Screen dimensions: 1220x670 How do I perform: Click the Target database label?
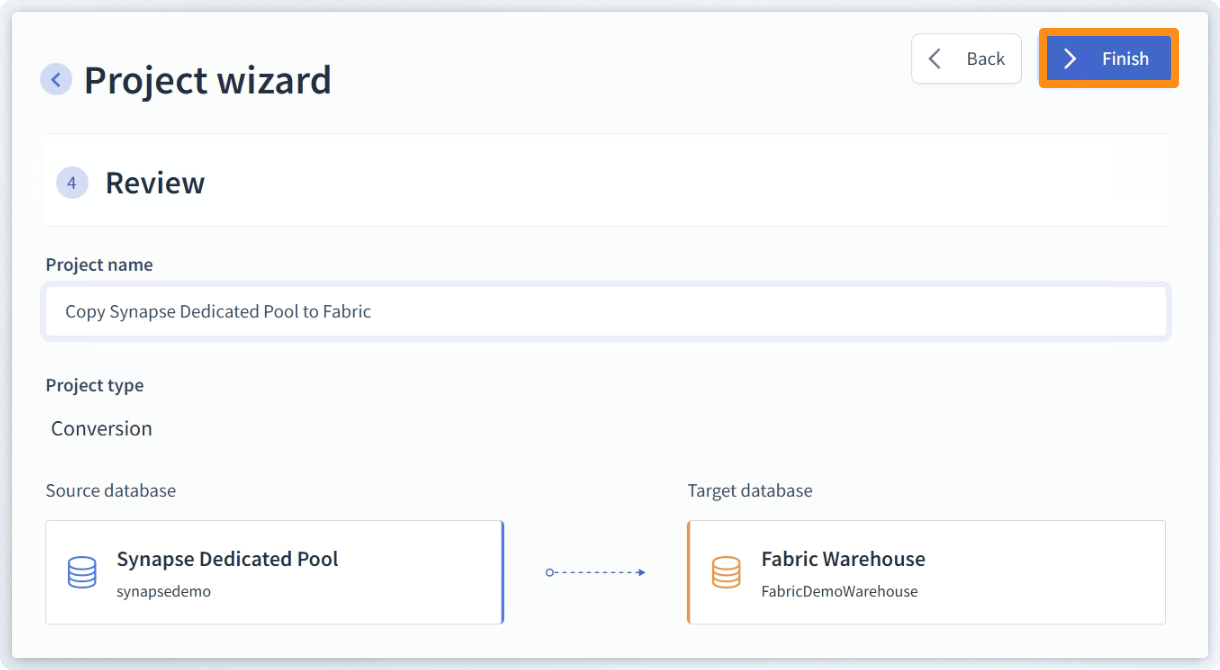(750, 490)
